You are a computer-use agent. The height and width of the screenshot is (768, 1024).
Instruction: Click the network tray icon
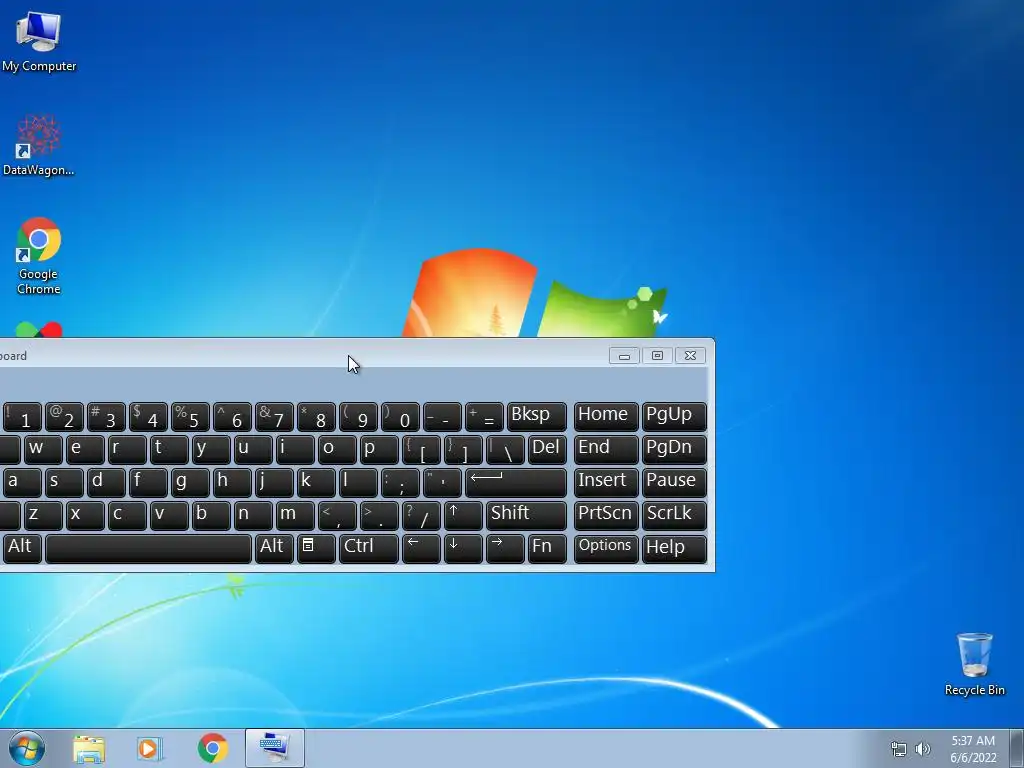click(x=899, y=749)
